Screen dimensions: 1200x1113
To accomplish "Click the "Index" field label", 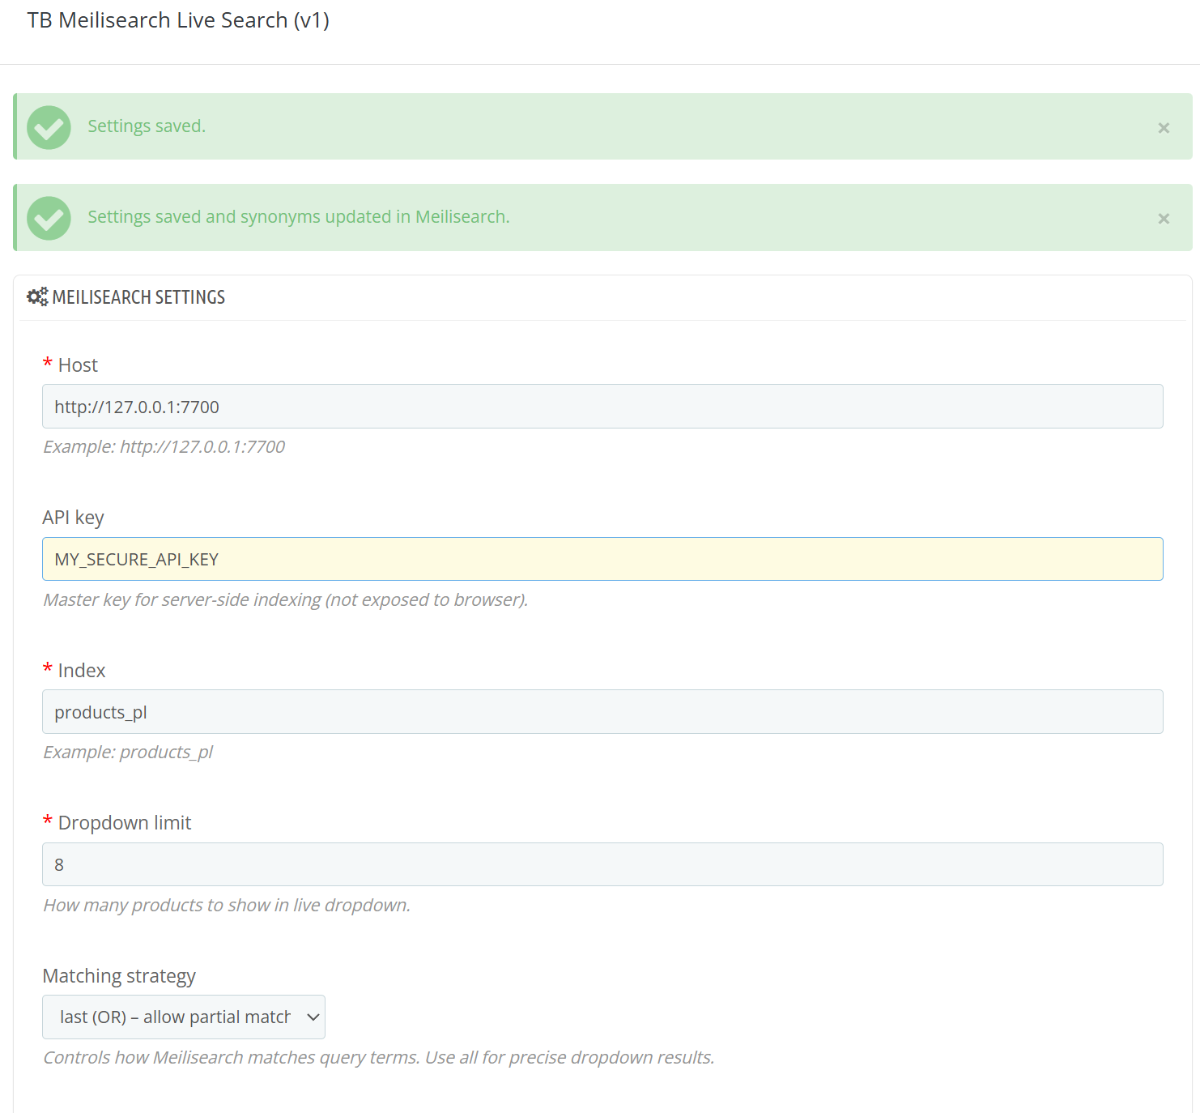I will 81,670.
